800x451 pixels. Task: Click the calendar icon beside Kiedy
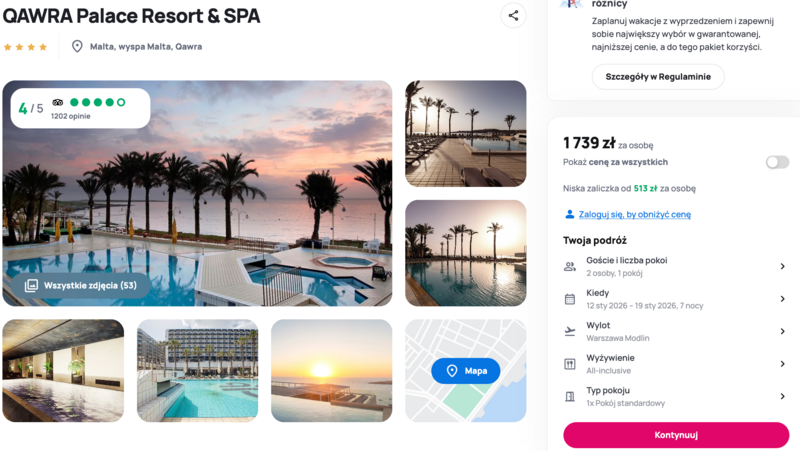coord(570,299)
